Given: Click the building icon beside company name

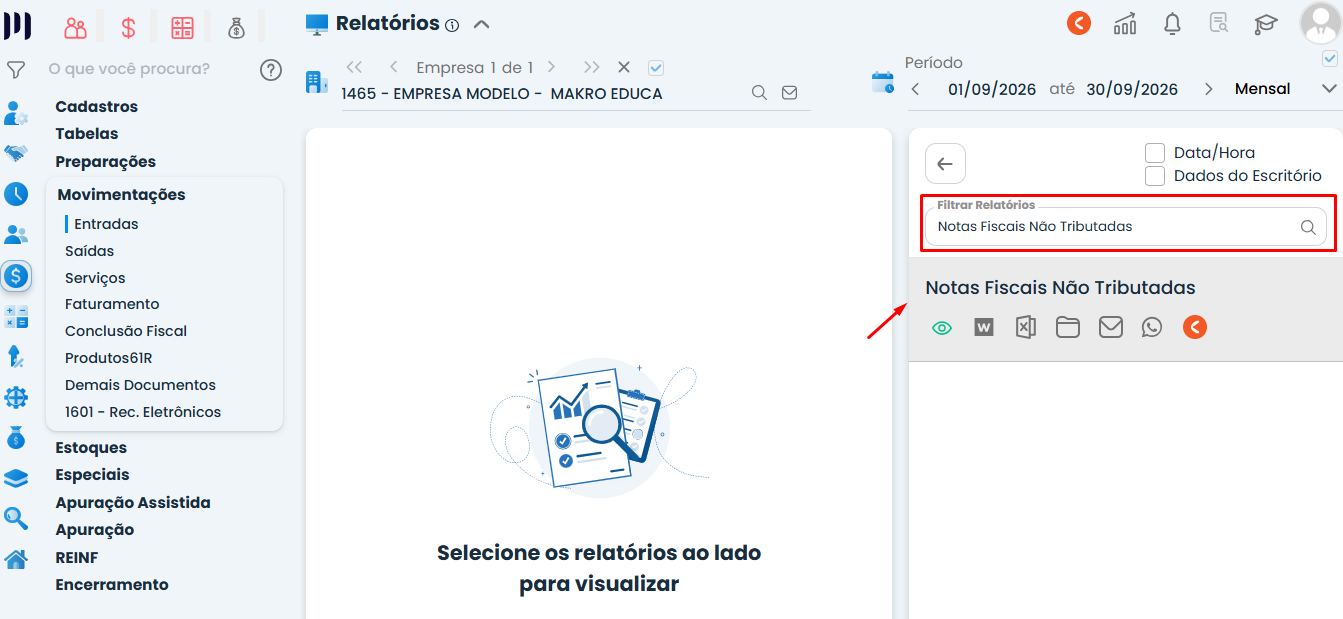Looking at the screenshot, I should coord(317,82).
